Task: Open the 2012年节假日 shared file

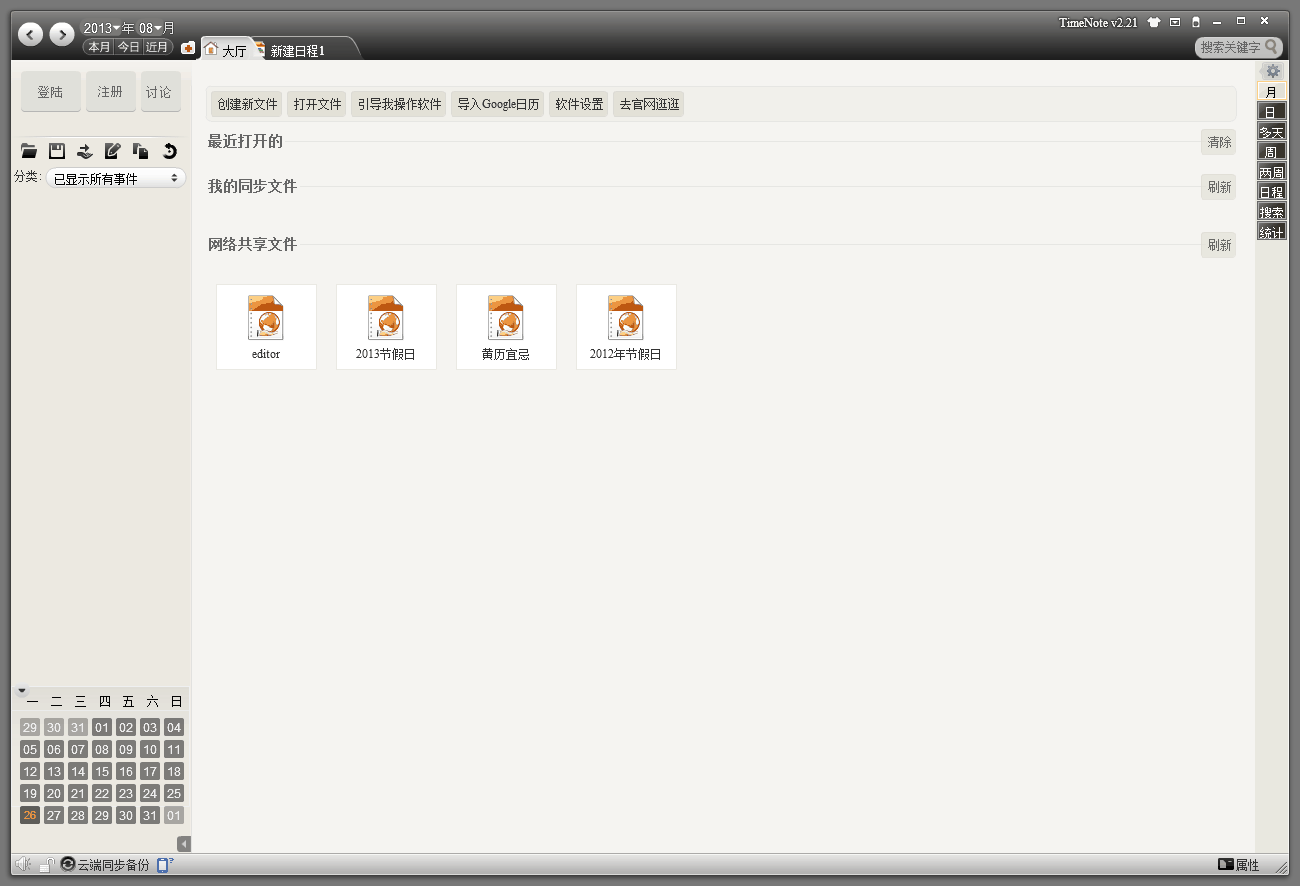Action: (x=626, y=327)
